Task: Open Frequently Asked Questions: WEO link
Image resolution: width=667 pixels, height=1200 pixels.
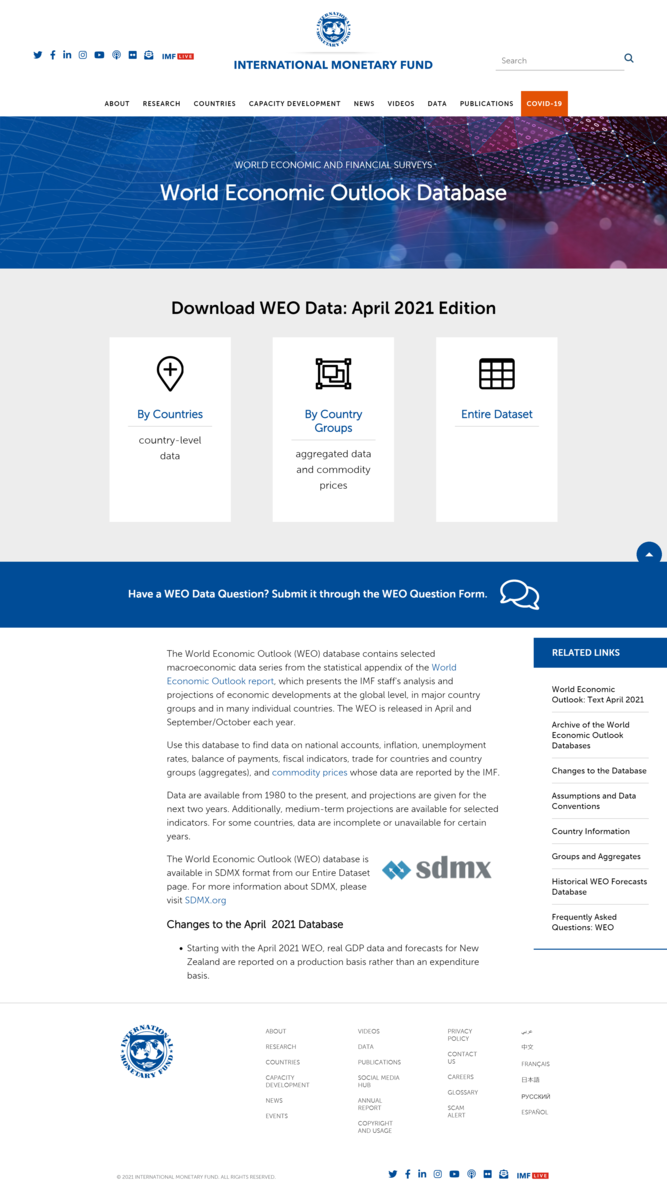Action: point(584,922)
